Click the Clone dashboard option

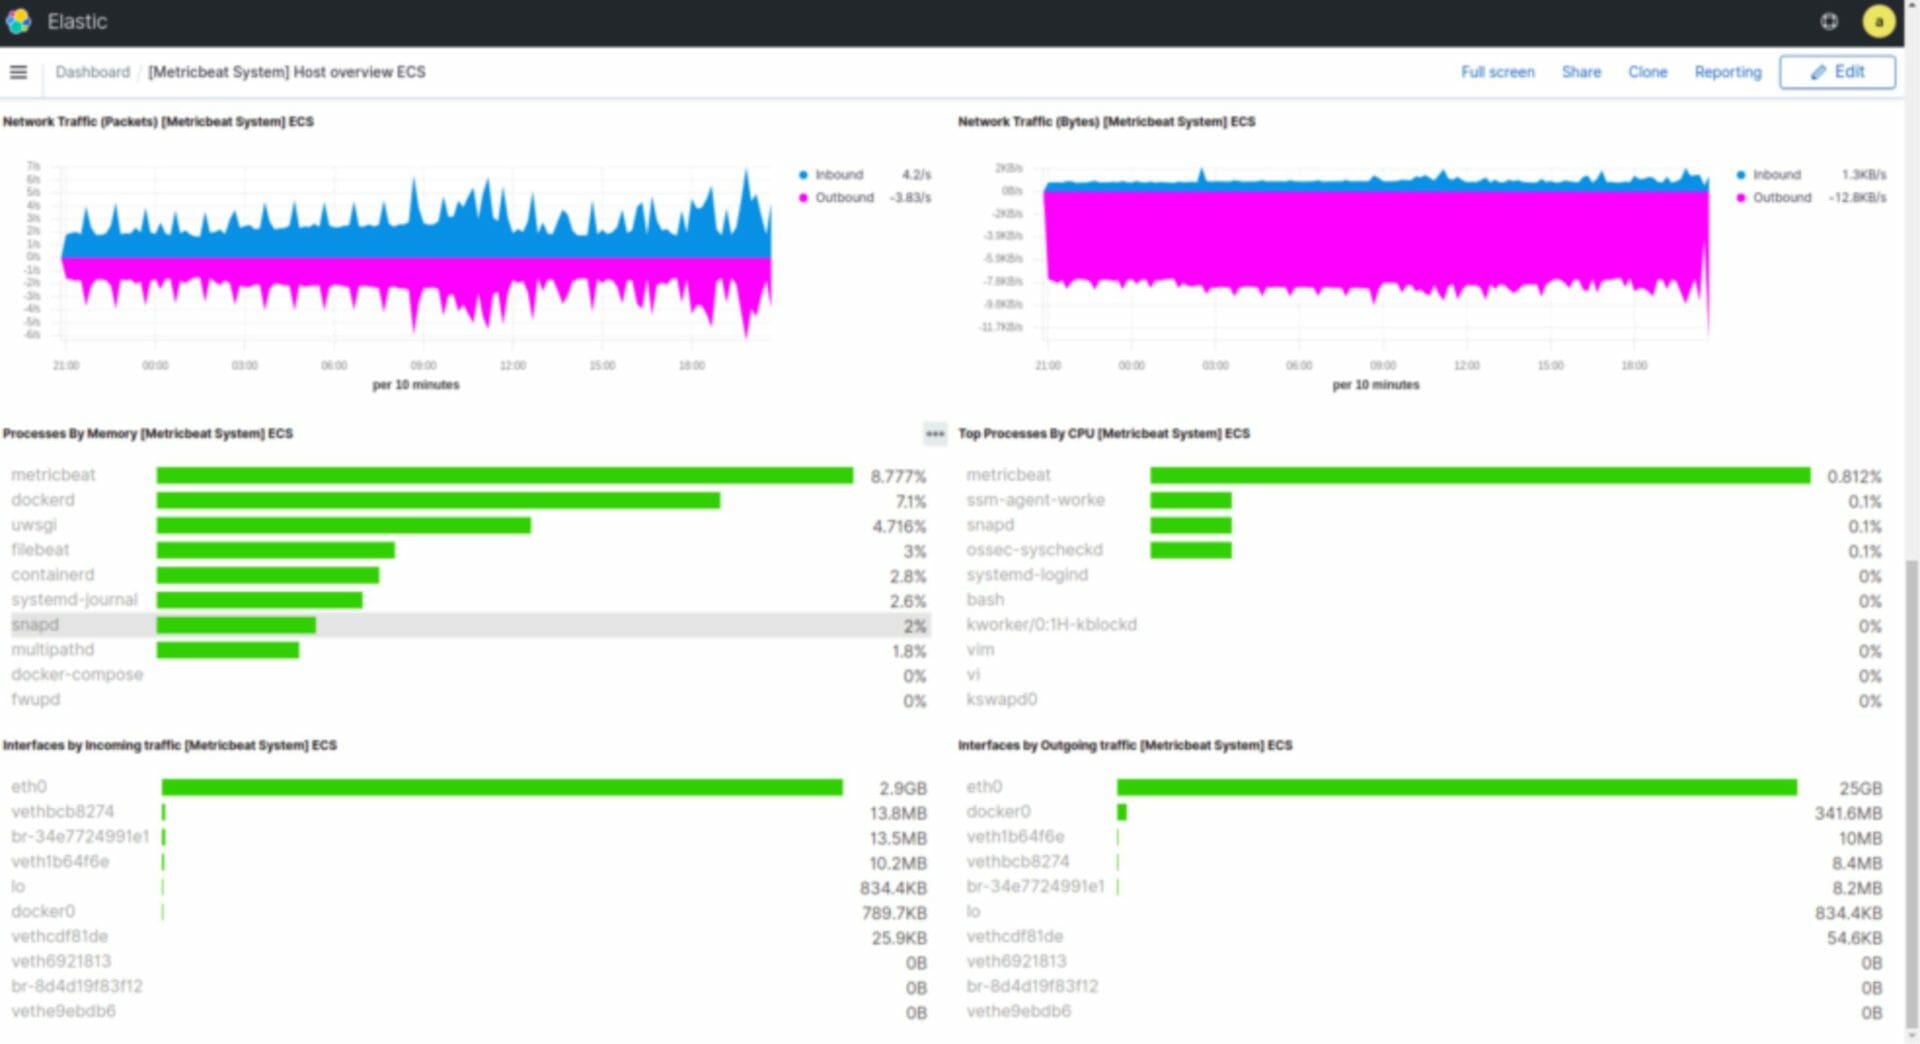coord(1647,72)
